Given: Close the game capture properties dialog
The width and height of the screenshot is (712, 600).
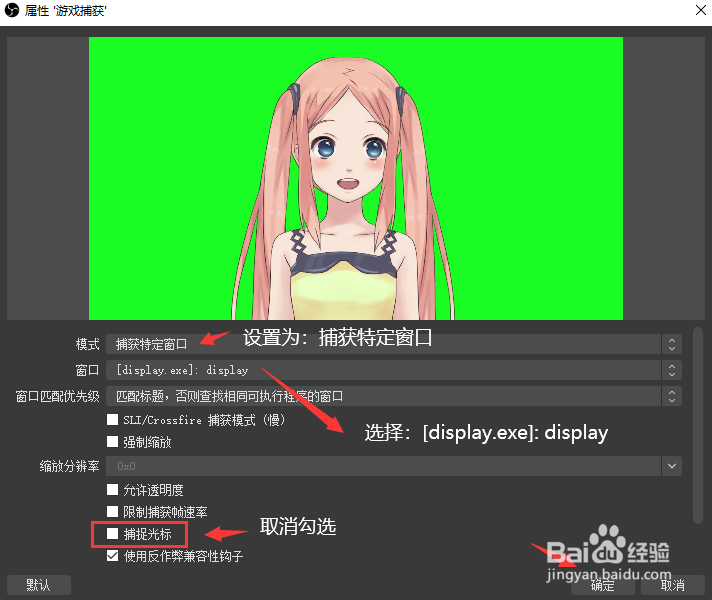Looking at the screenshot, I should click(x=701, y=10).
